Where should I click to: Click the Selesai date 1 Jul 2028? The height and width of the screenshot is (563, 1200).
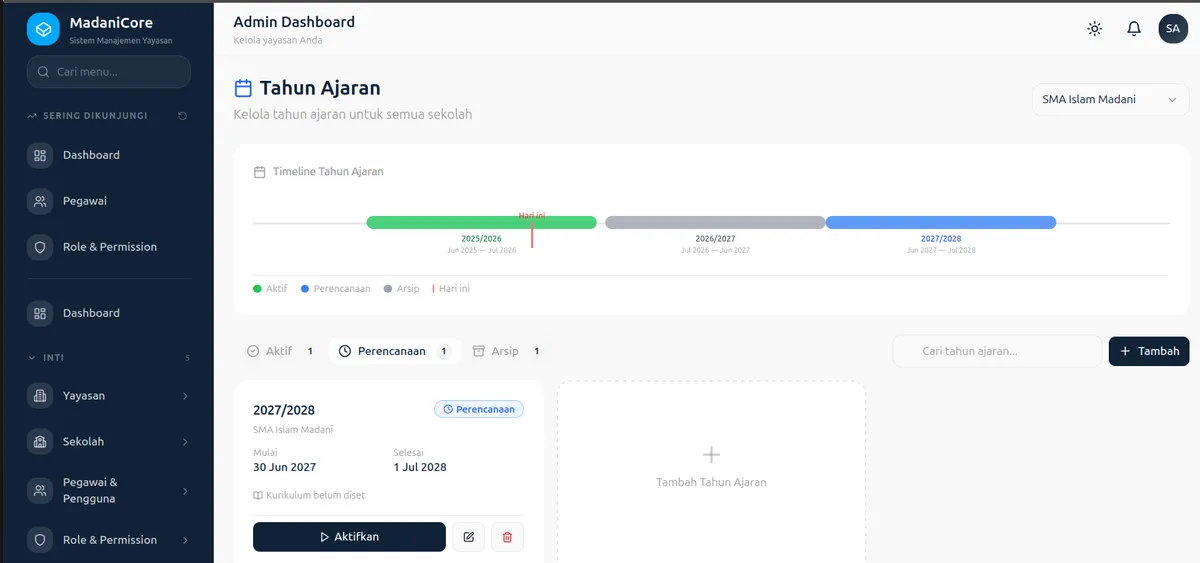pyautogui.click(x=420, y=467)
